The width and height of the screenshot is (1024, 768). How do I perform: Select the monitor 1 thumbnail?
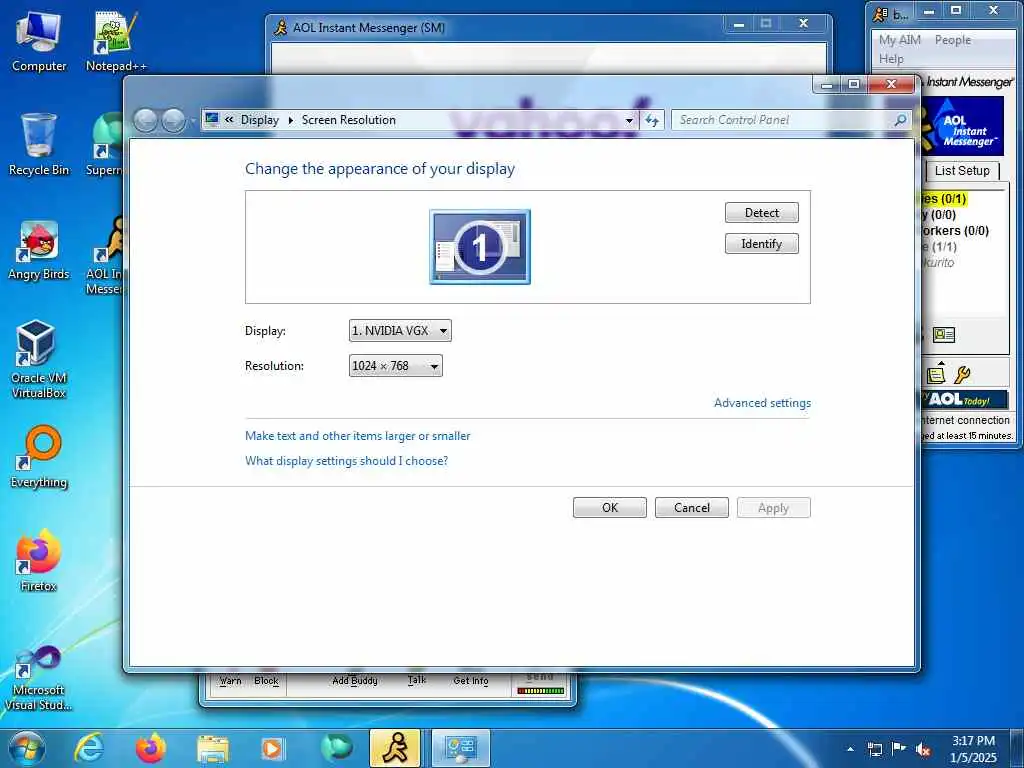pos(480,247)
